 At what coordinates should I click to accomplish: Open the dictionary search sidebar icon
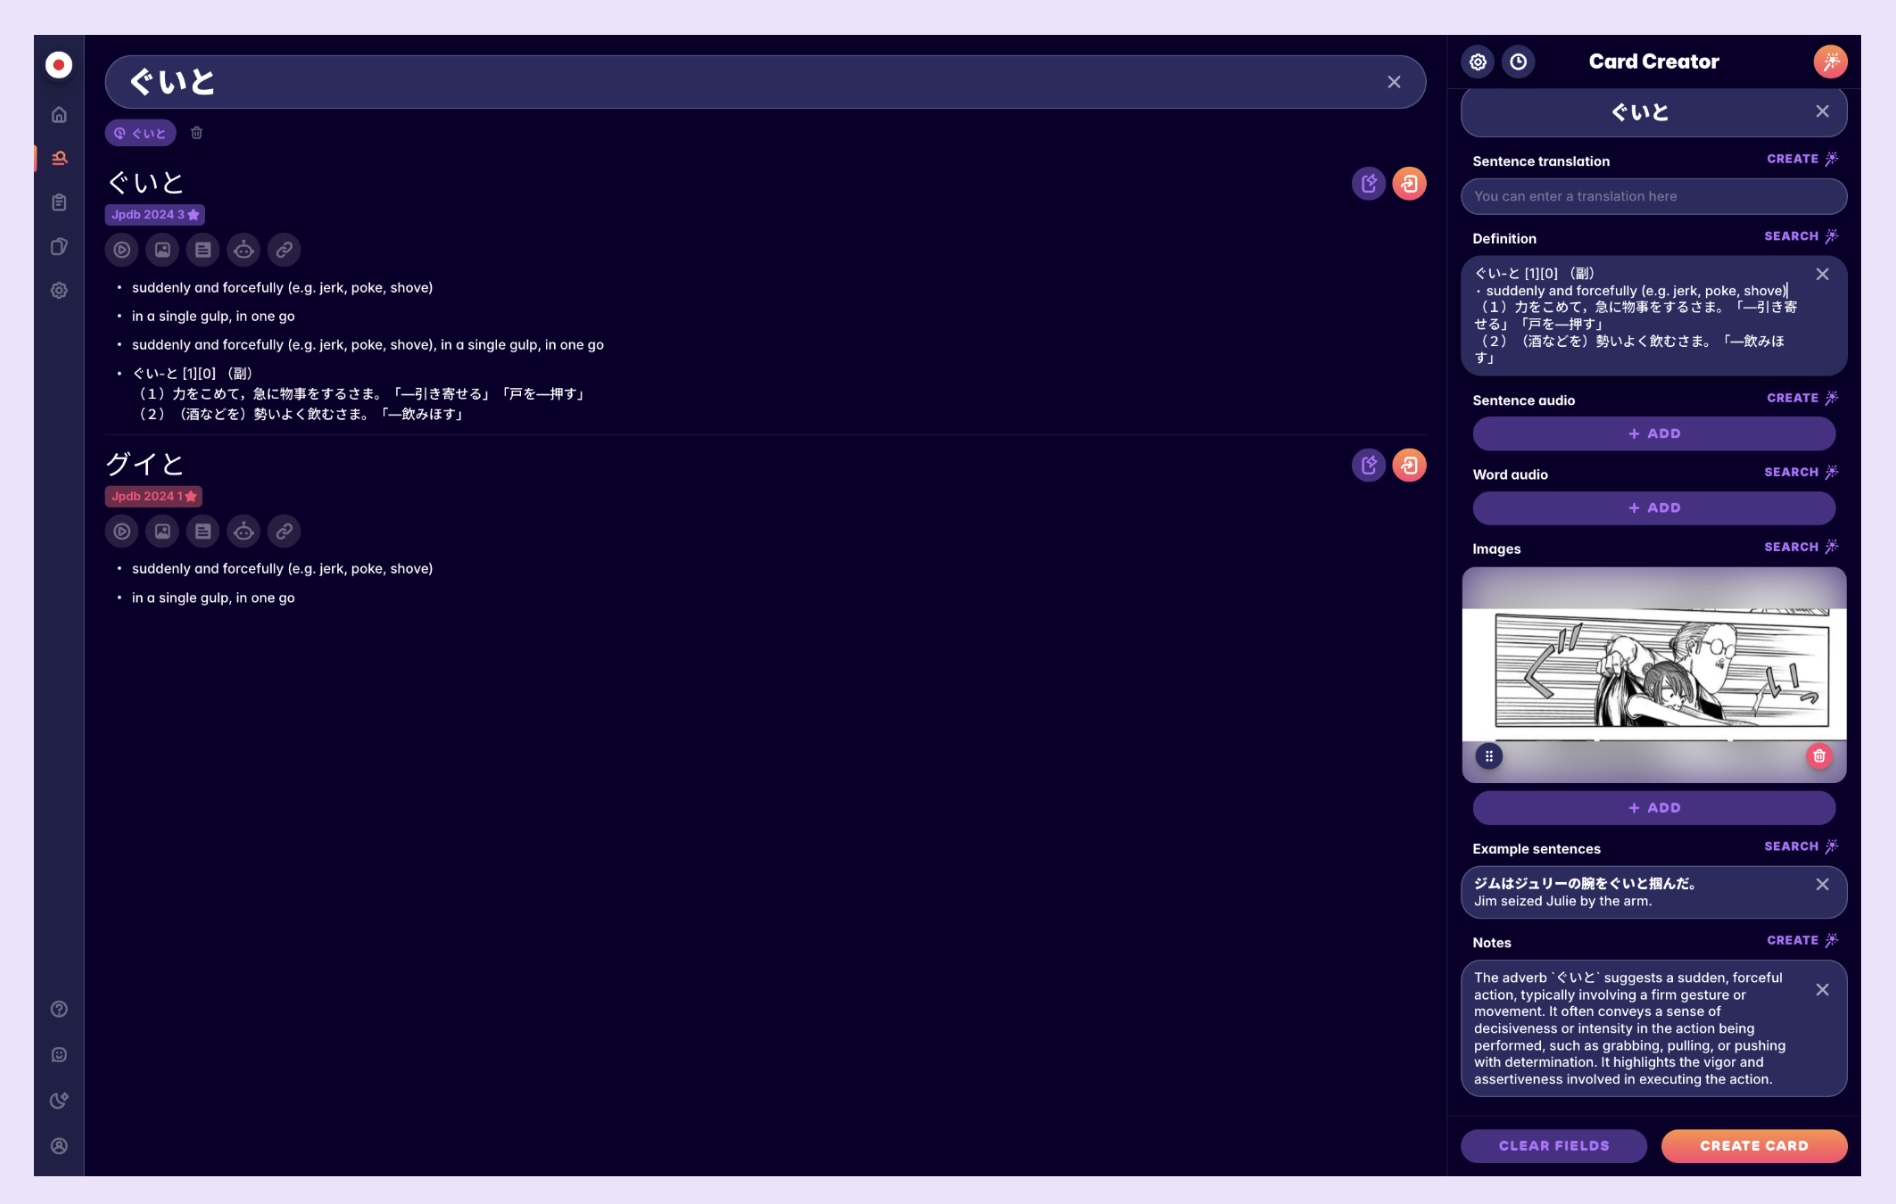point(59,158)
